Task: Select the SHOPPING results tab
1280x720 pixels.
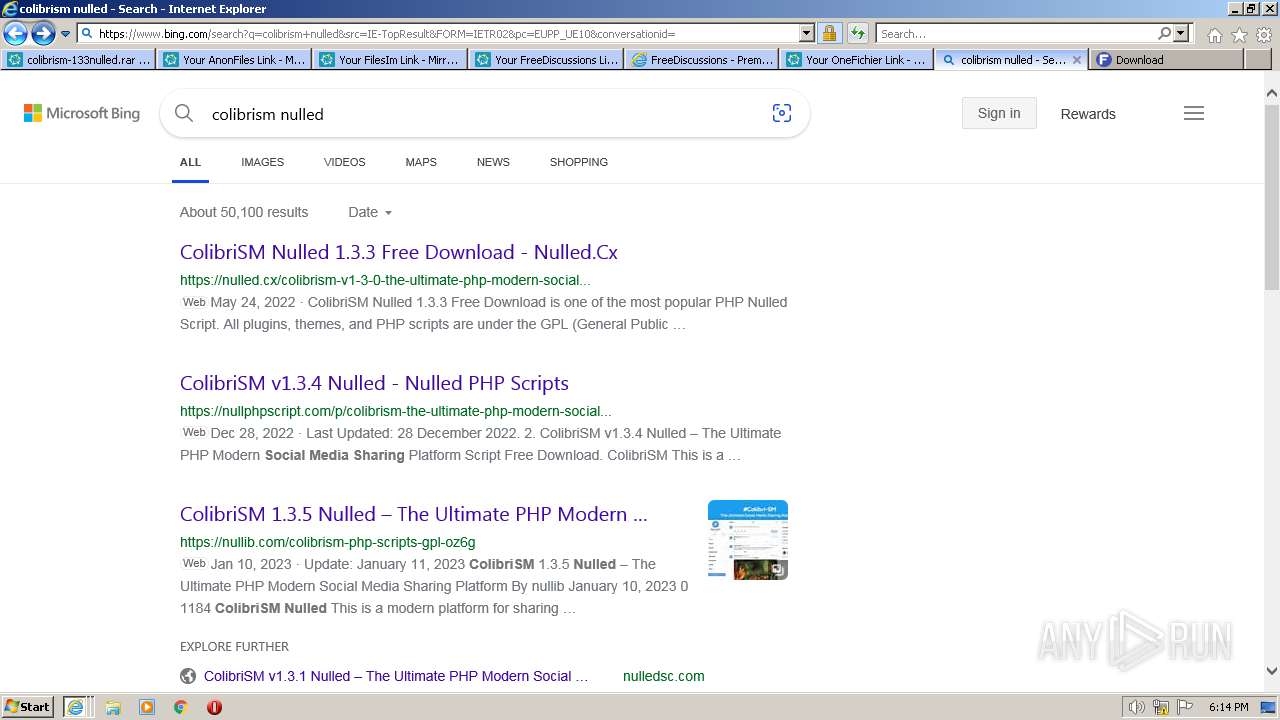Action: pyautogui.click(x=578, y=162)
